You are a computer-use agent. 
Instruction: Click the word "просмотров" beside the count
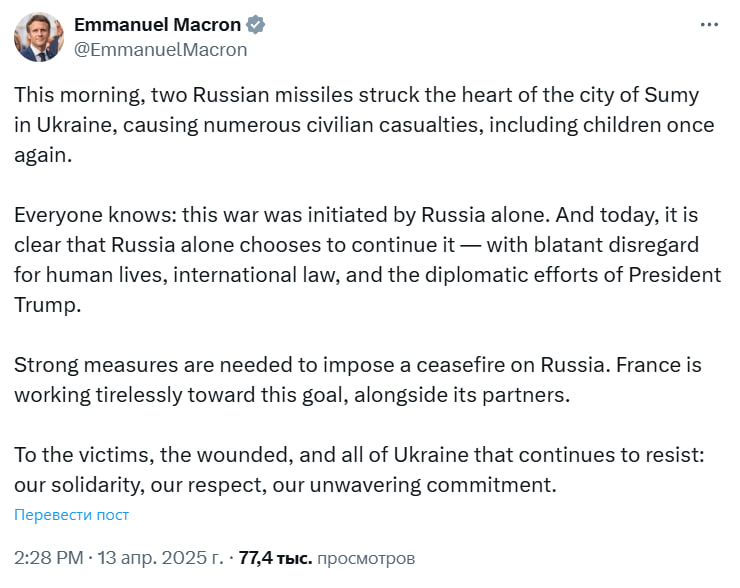[366, 558]
